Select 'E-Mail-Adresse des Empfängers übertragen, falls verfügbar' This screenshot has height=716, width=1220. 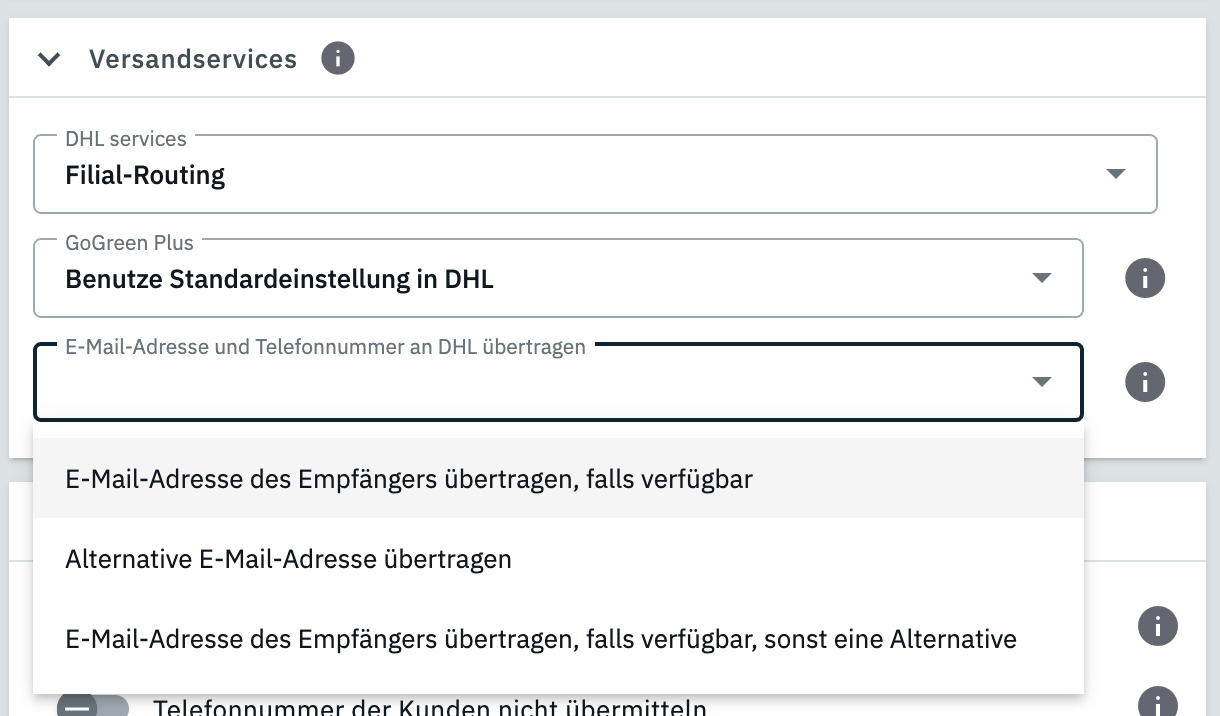(x=409, y=479)
